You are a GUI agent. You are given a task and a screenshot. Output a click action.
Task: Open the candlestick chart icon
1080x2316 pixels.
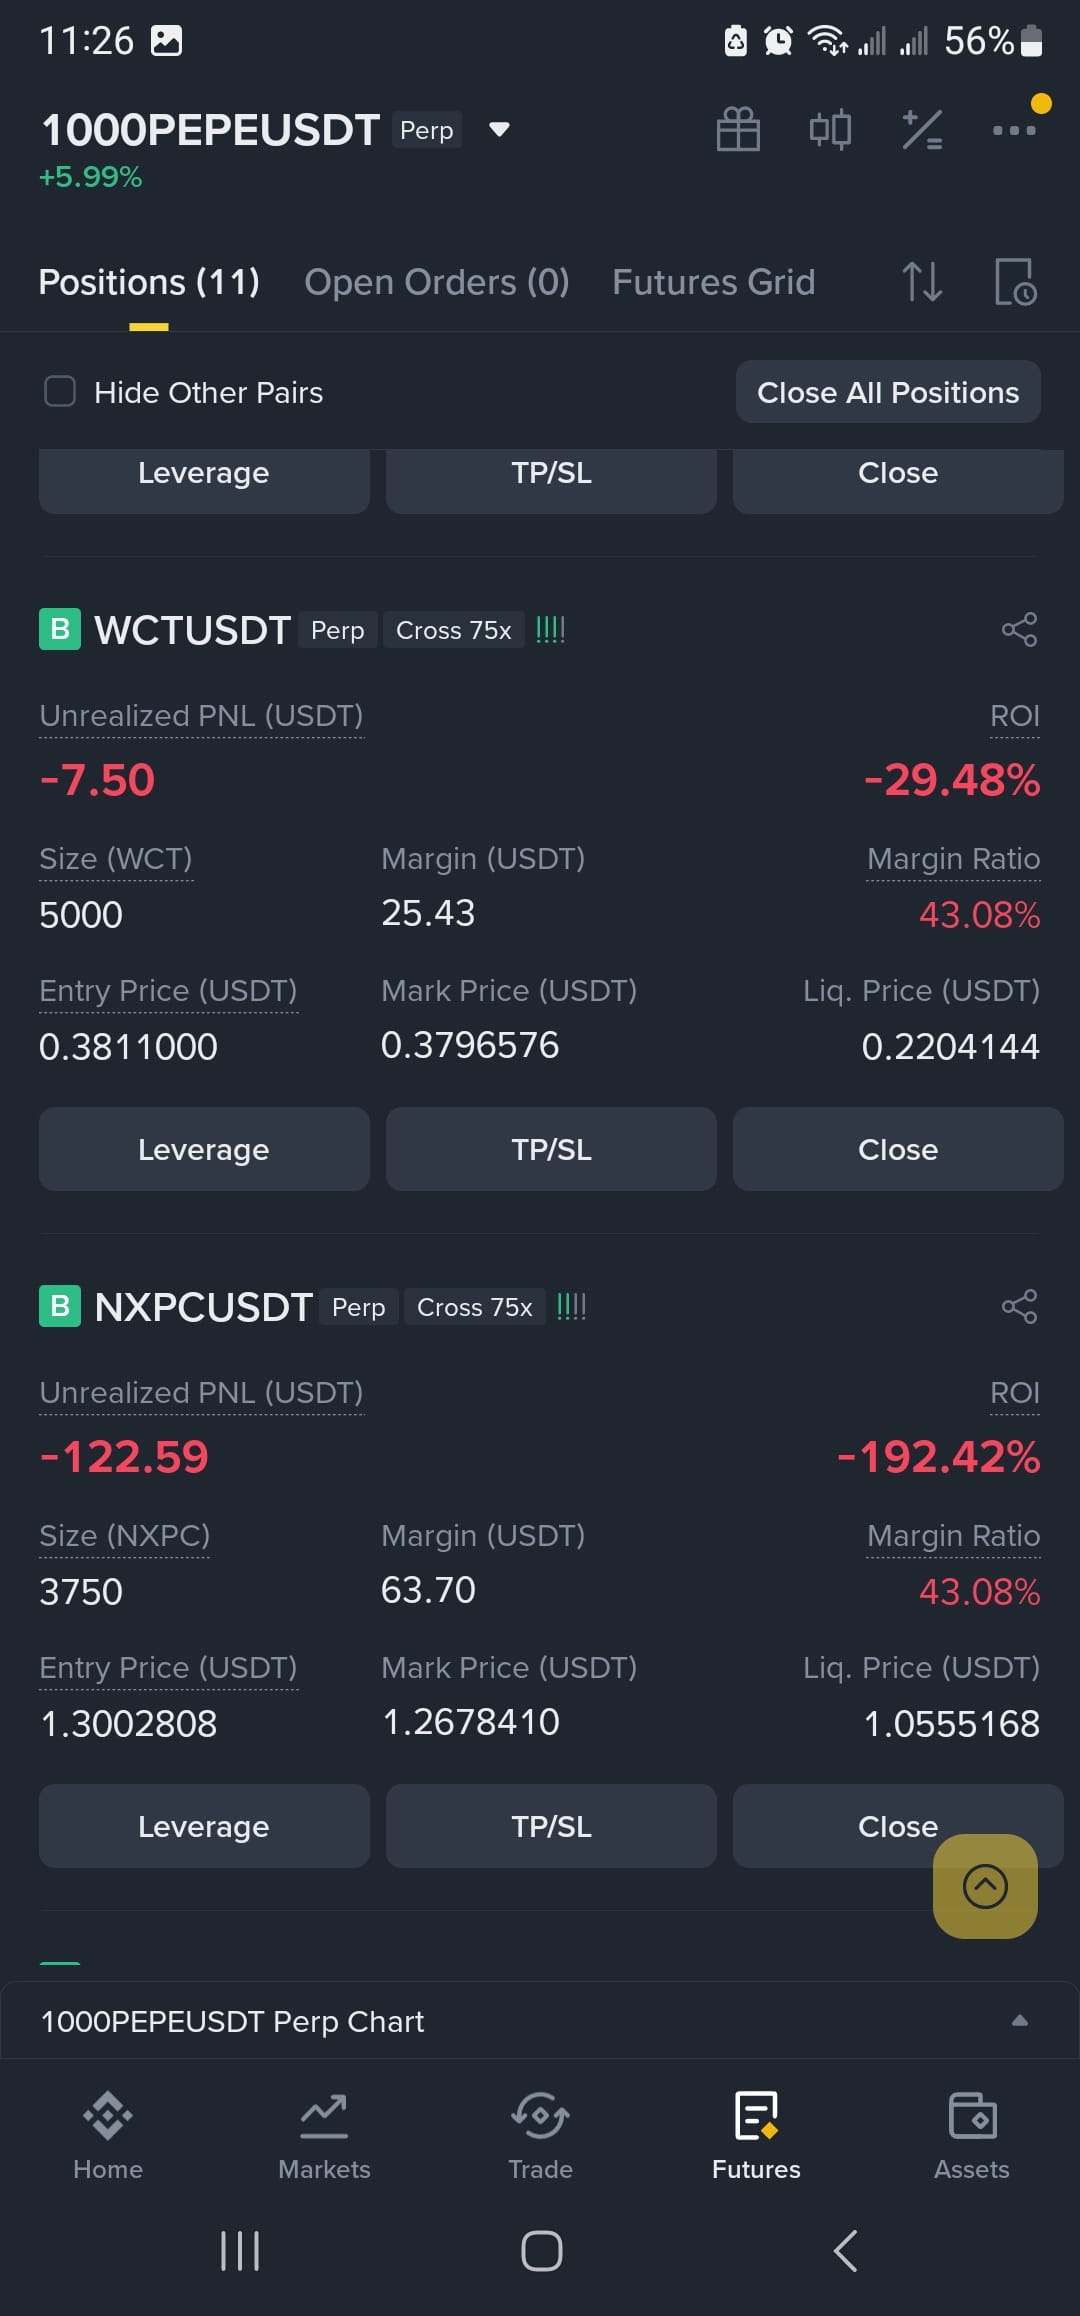830,130
